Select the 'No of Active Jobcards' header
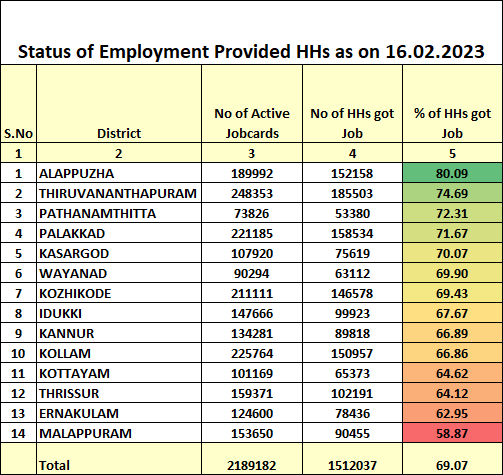This screenshot has height=475, width=503. (252, 104)
